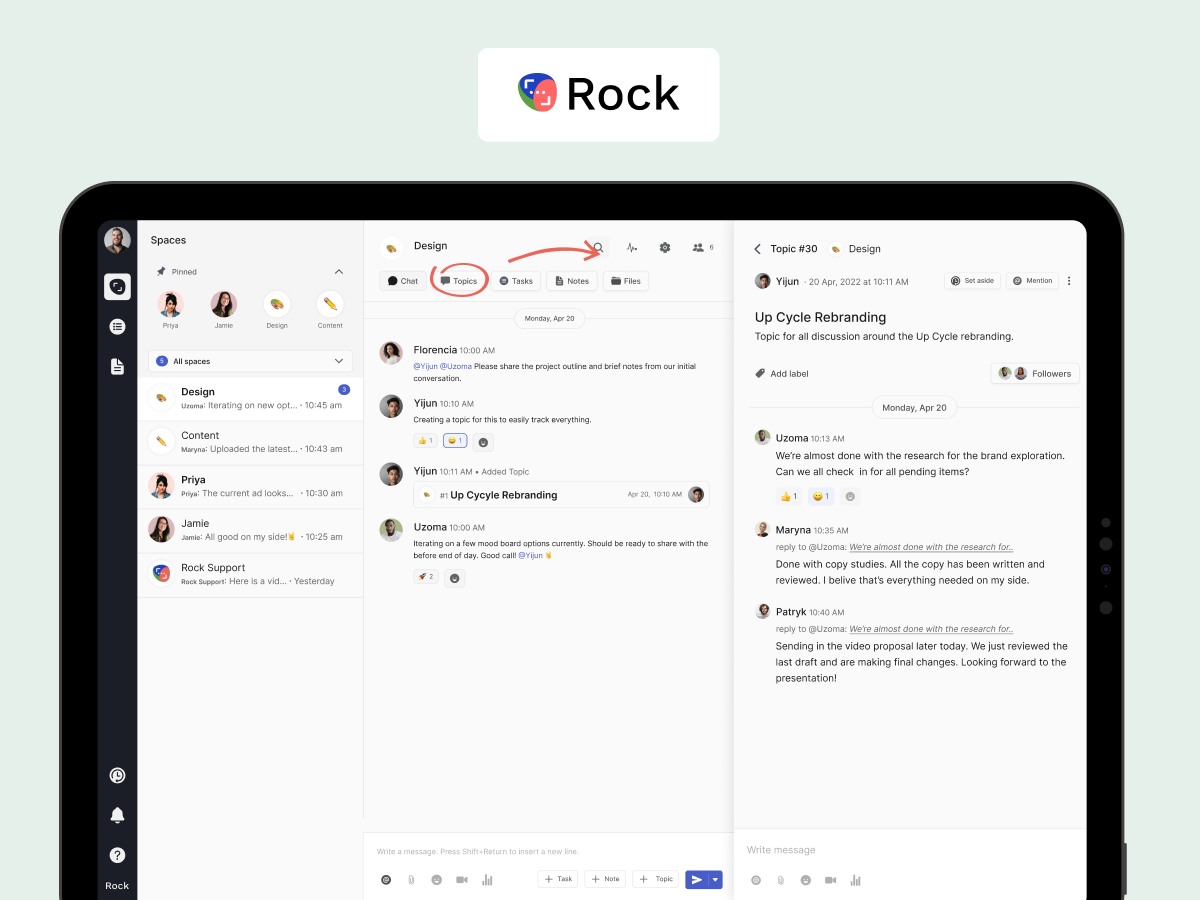Image resolution: width=1200 pixels, height=900 pixels.
Task: Open the activity pulse icon in Design header
Action: tap(632, 247)
